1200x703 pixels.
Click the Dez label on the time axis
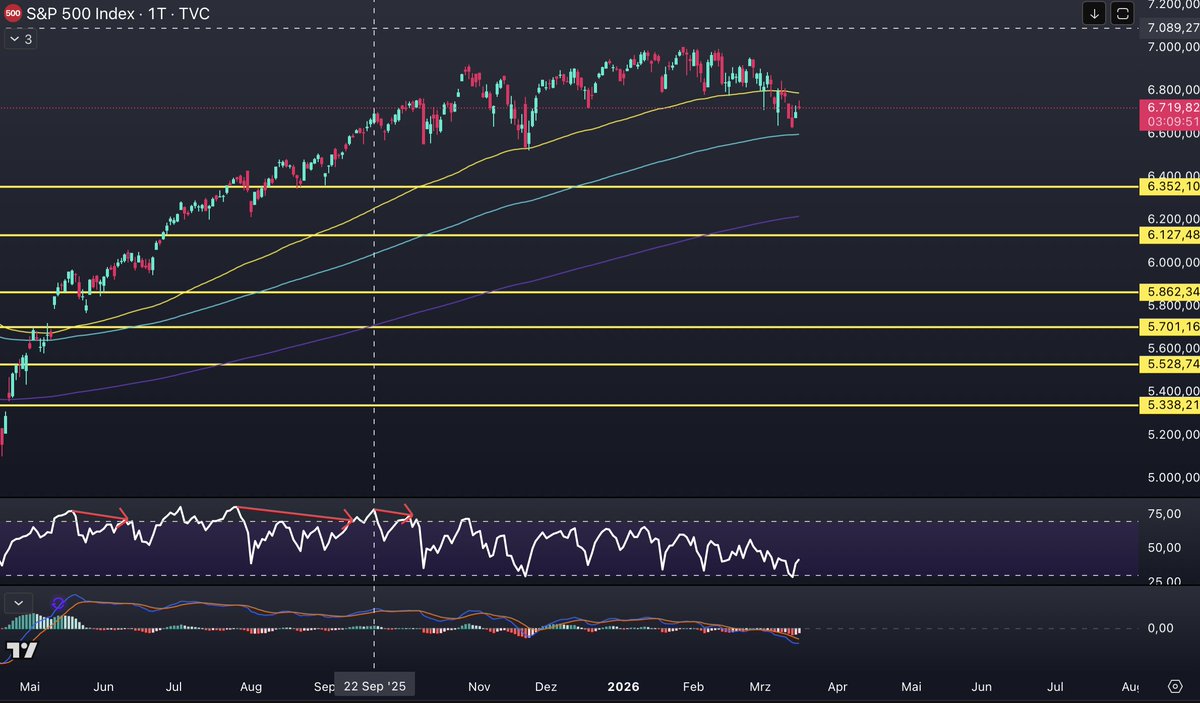546,687
